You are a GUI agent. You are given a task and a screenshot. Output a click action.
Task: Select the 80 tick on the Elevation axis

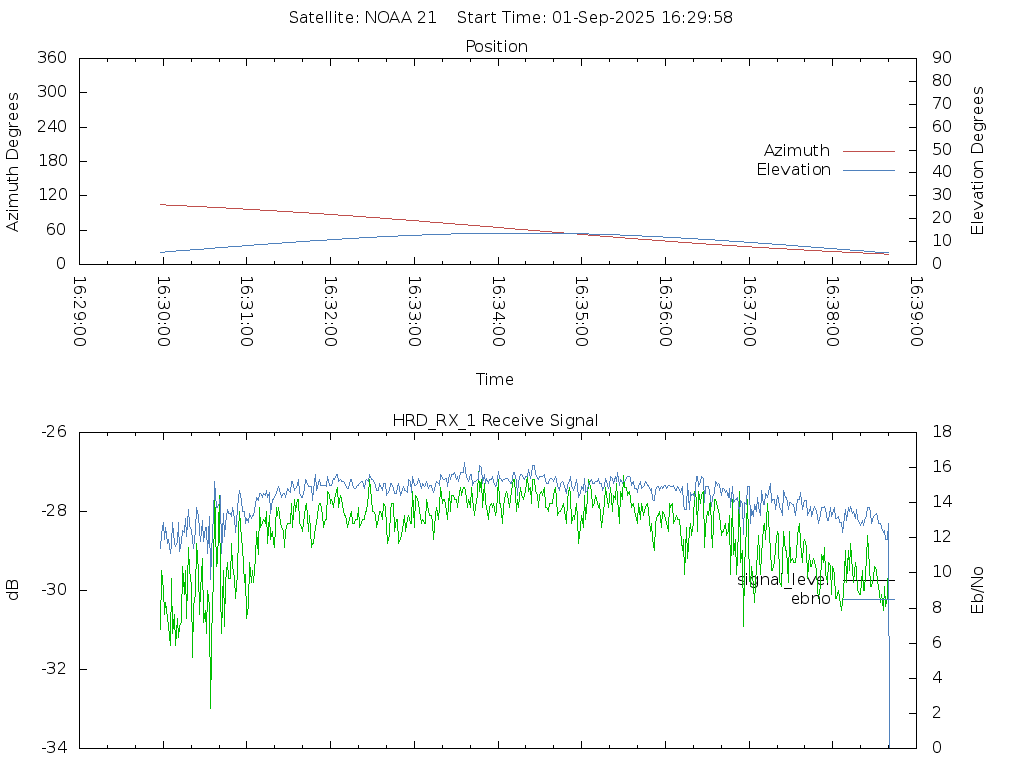942,80
